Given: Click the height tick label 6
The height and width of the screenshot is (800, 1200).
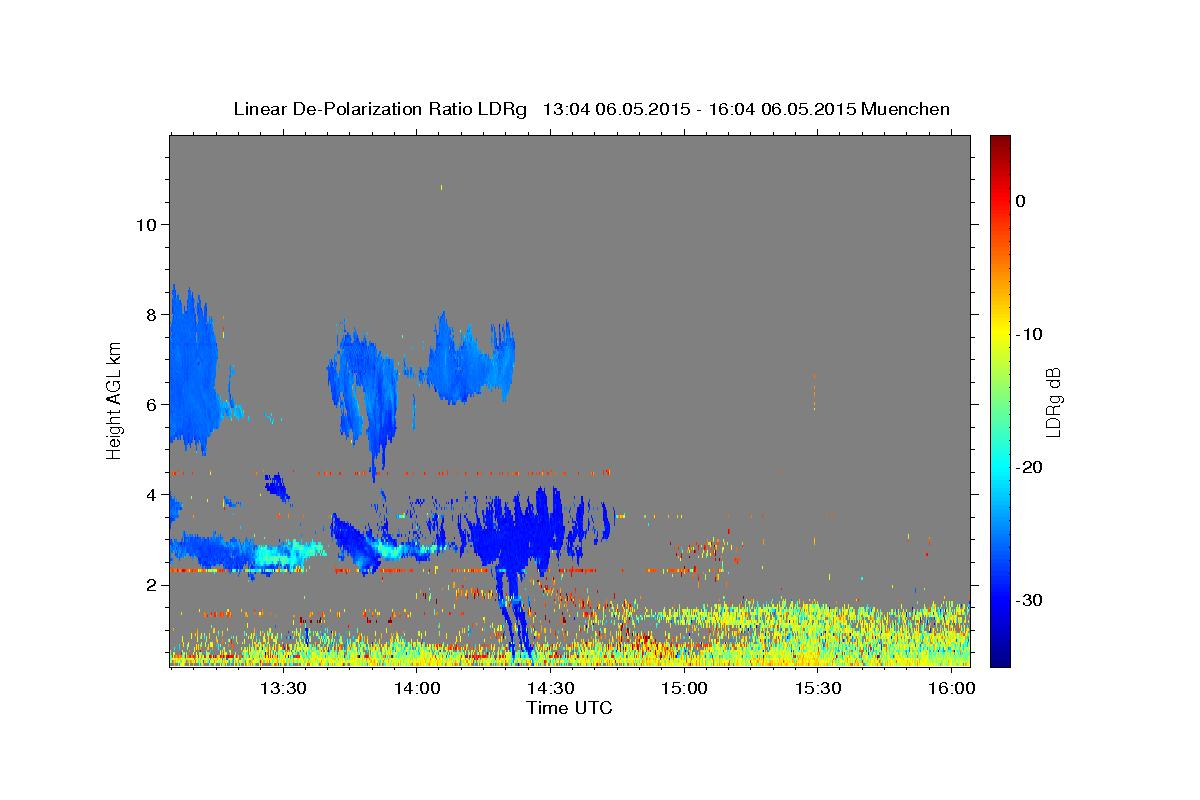Looking at the screenshot, I should tap(151, 404).
